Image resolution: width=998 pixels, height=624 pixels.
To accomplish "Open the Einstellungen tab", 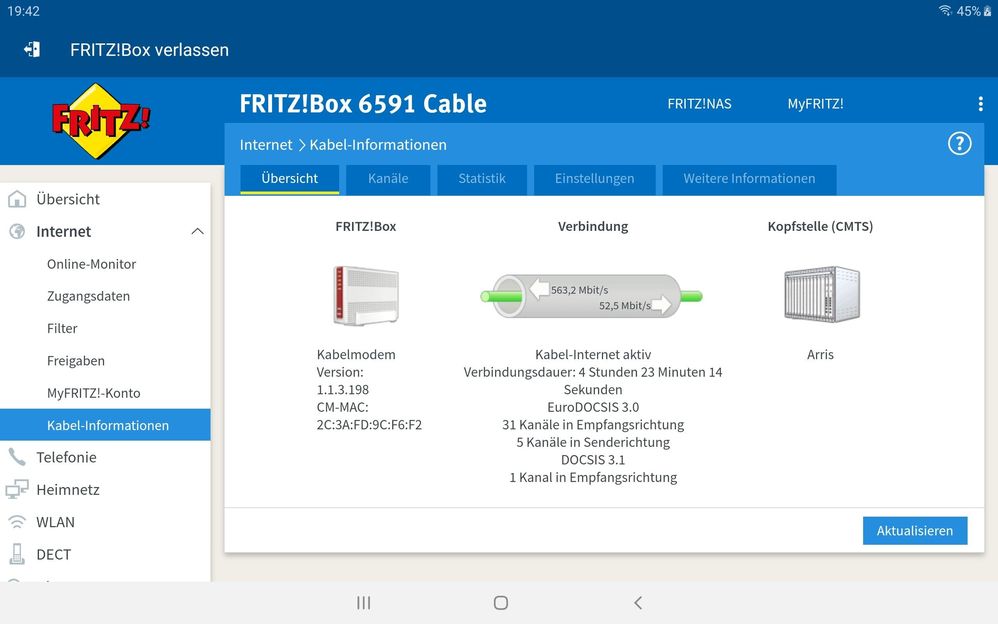I will (594, 179).
